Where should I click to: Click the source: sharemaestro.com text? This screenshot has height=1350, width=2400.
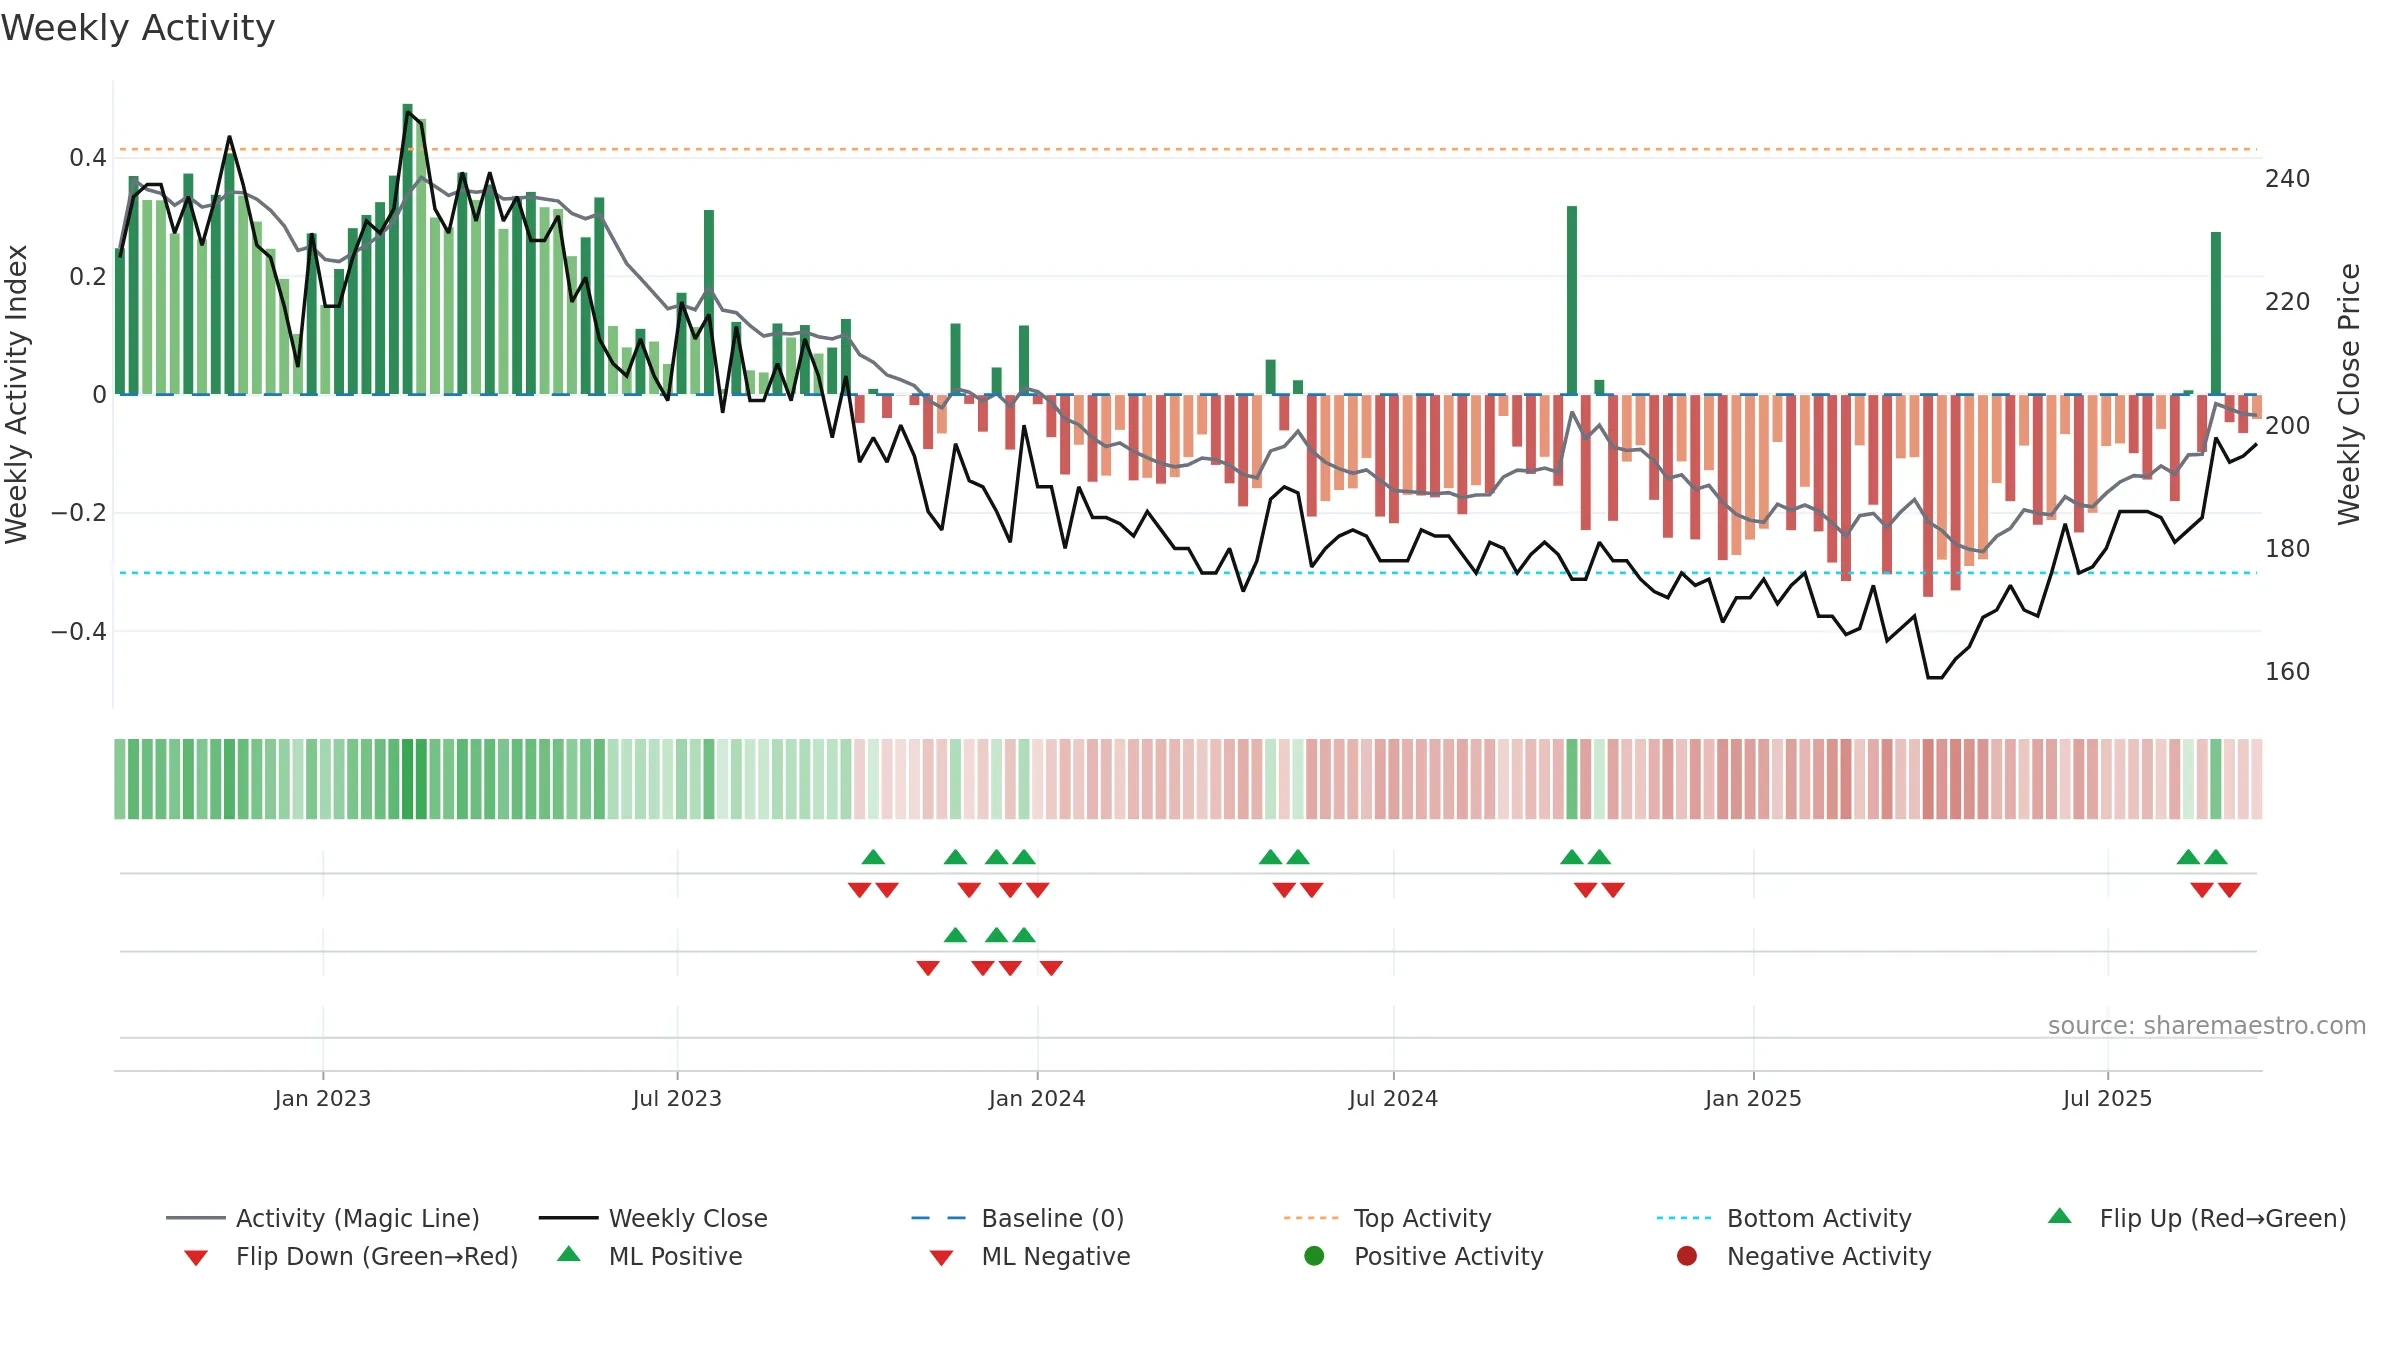click(x=2207, y=1026)
